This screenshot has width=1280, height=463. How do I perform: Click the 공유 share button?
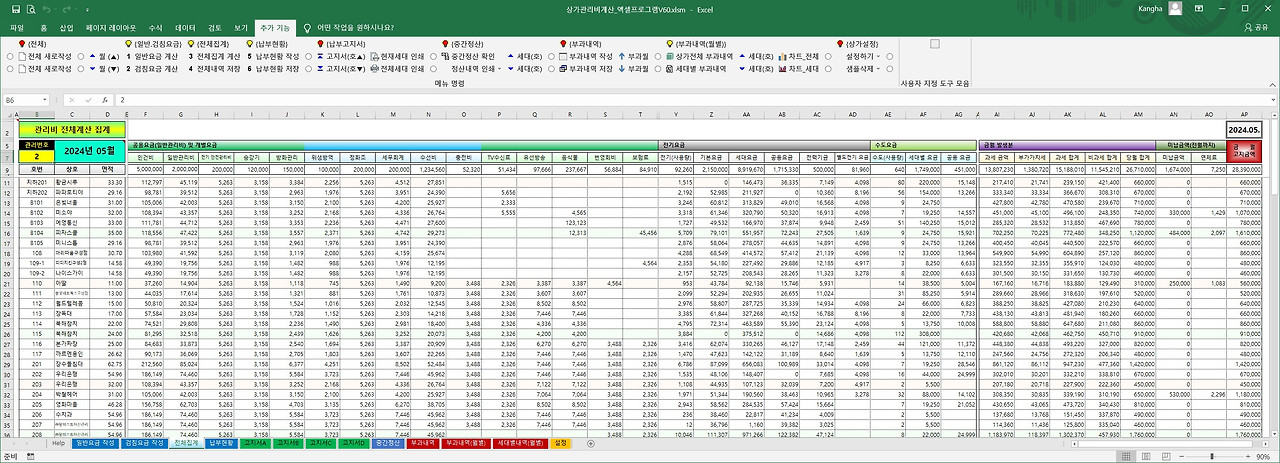[1258, 28]
